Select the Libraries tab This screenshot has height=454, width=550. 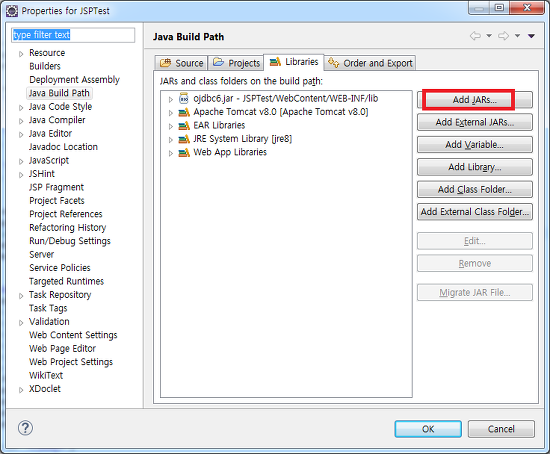(294, 62)
